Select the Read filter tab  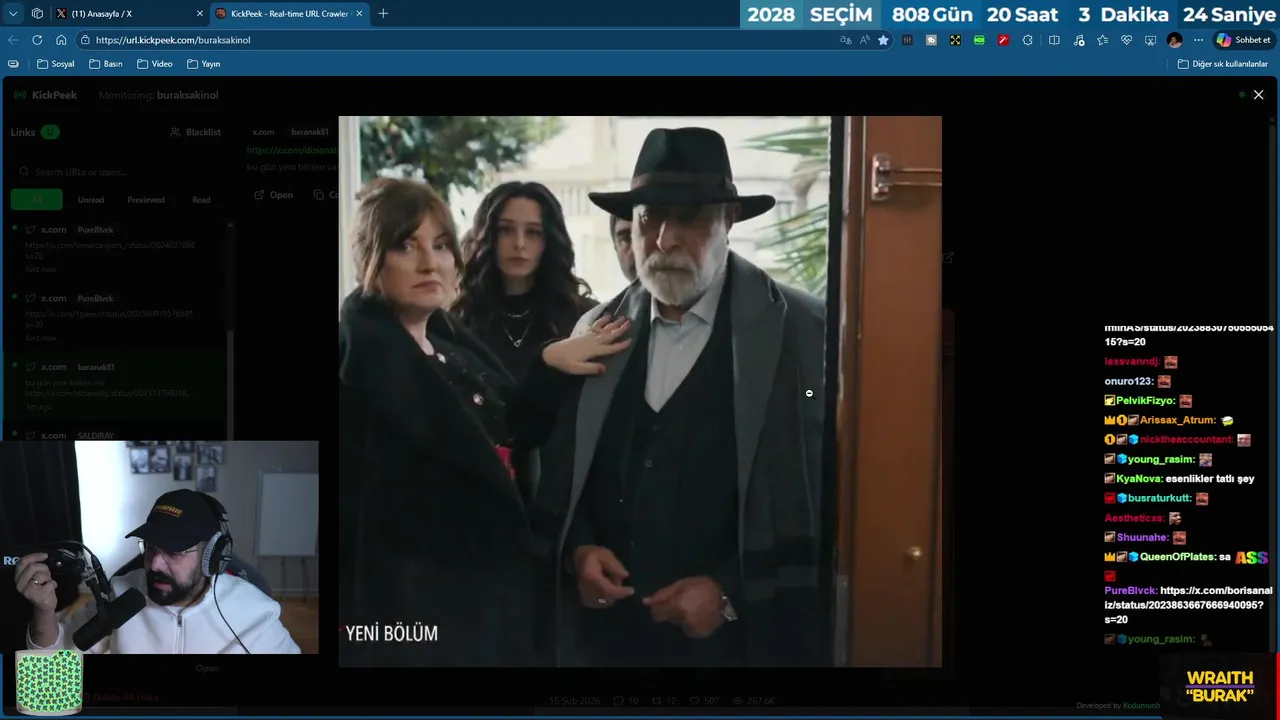coord(201,200)
